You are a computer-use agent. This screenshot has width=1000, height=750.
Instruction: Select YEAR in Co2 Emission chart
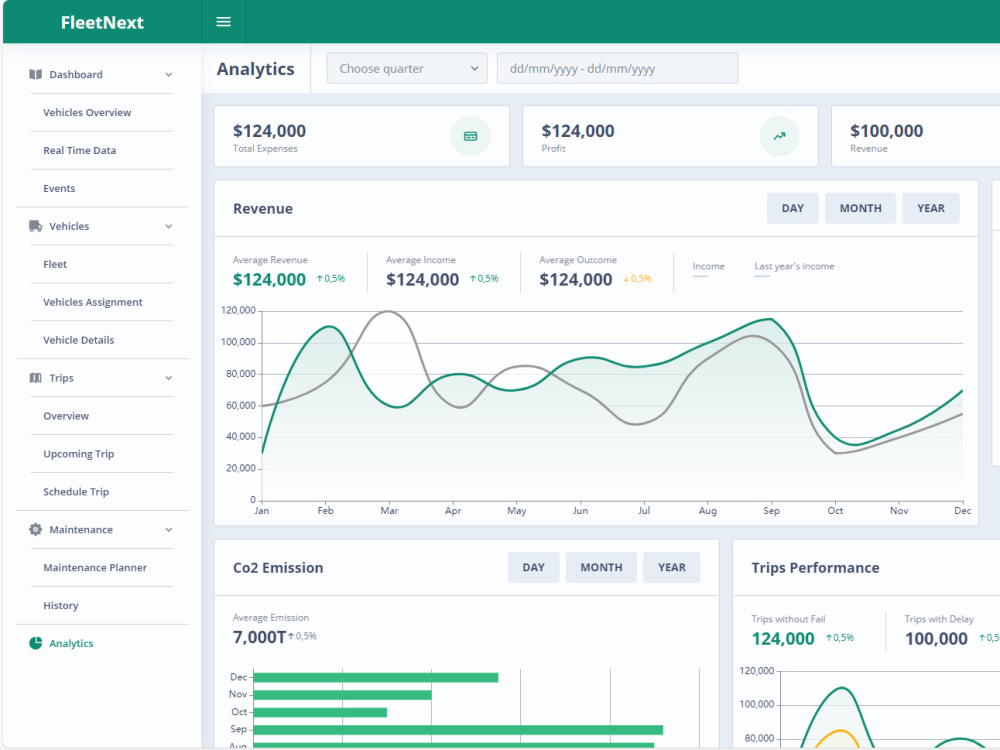point(672,567)
